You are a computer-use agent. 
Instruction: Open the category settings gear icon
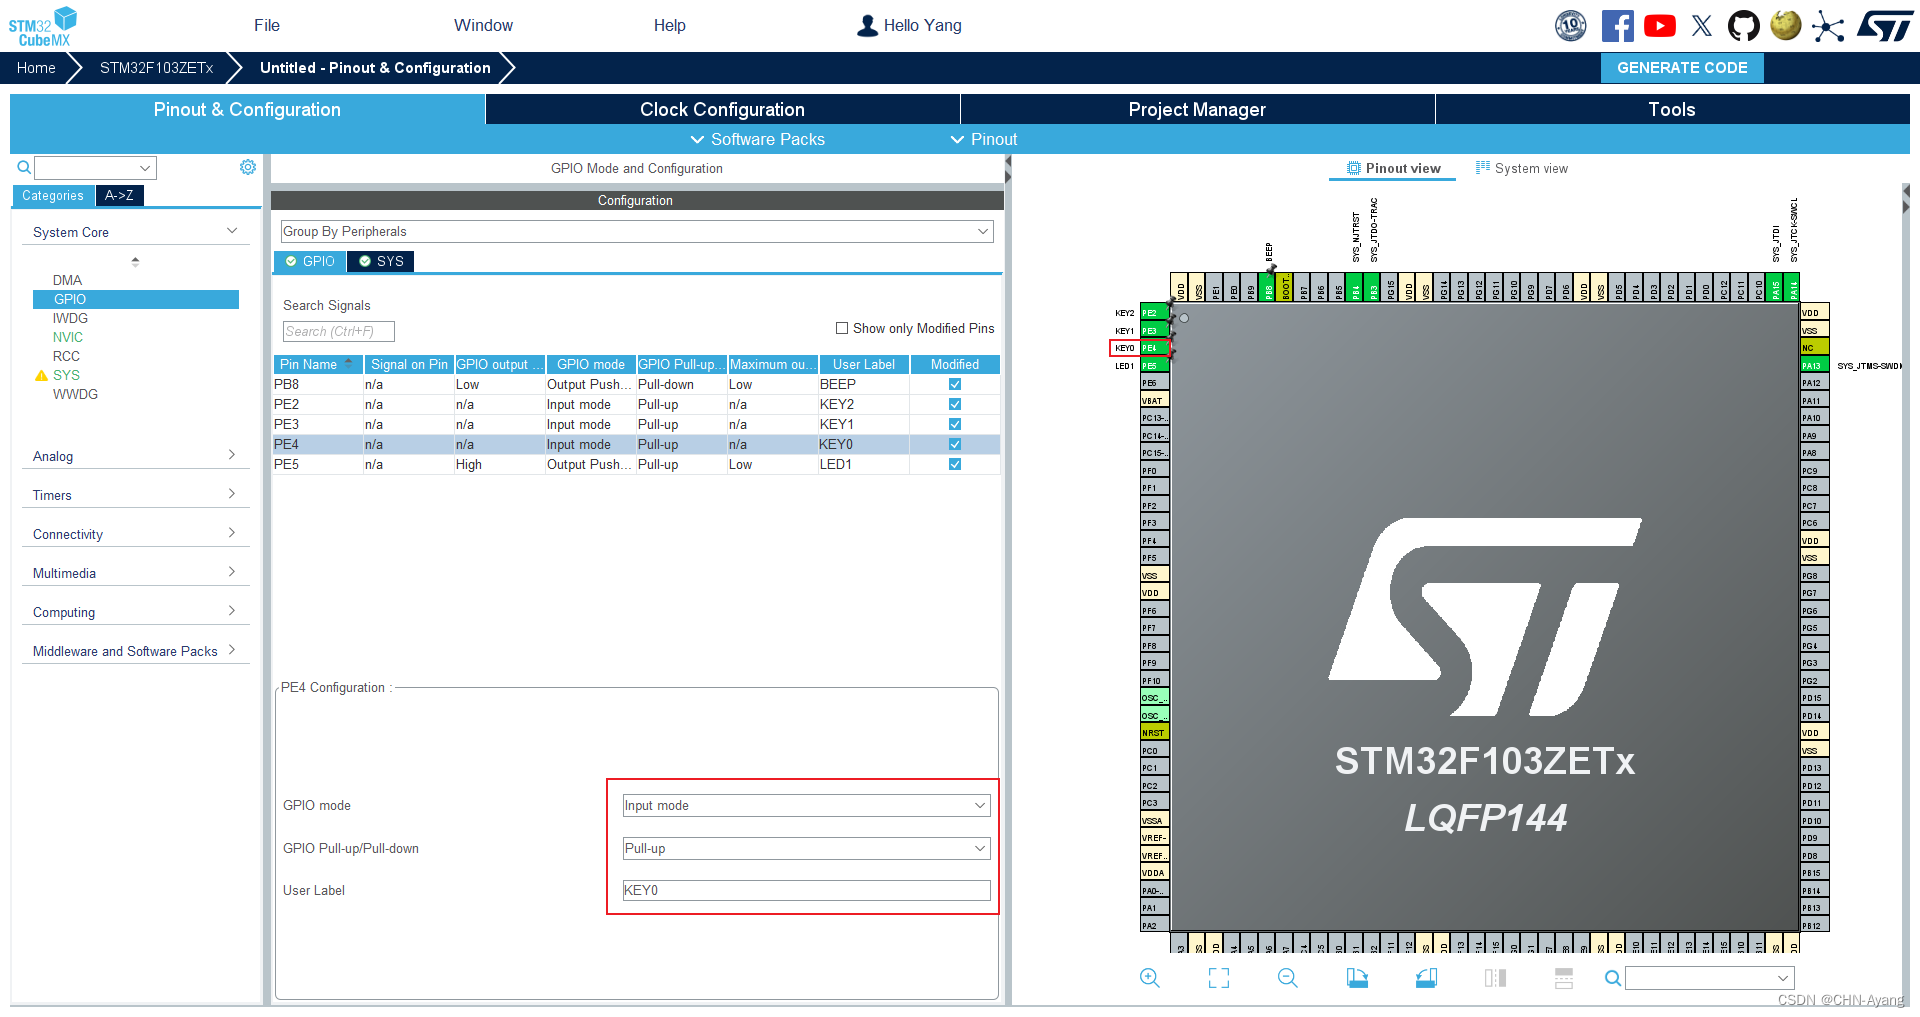(248, 167)
